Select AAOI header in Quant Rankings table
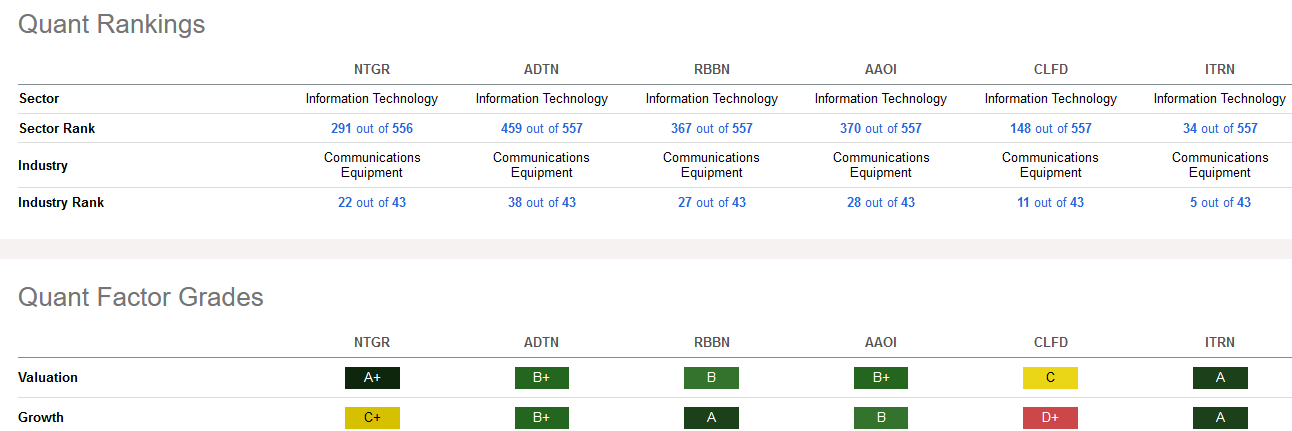The image size is (1292, 431). (881, 69)
